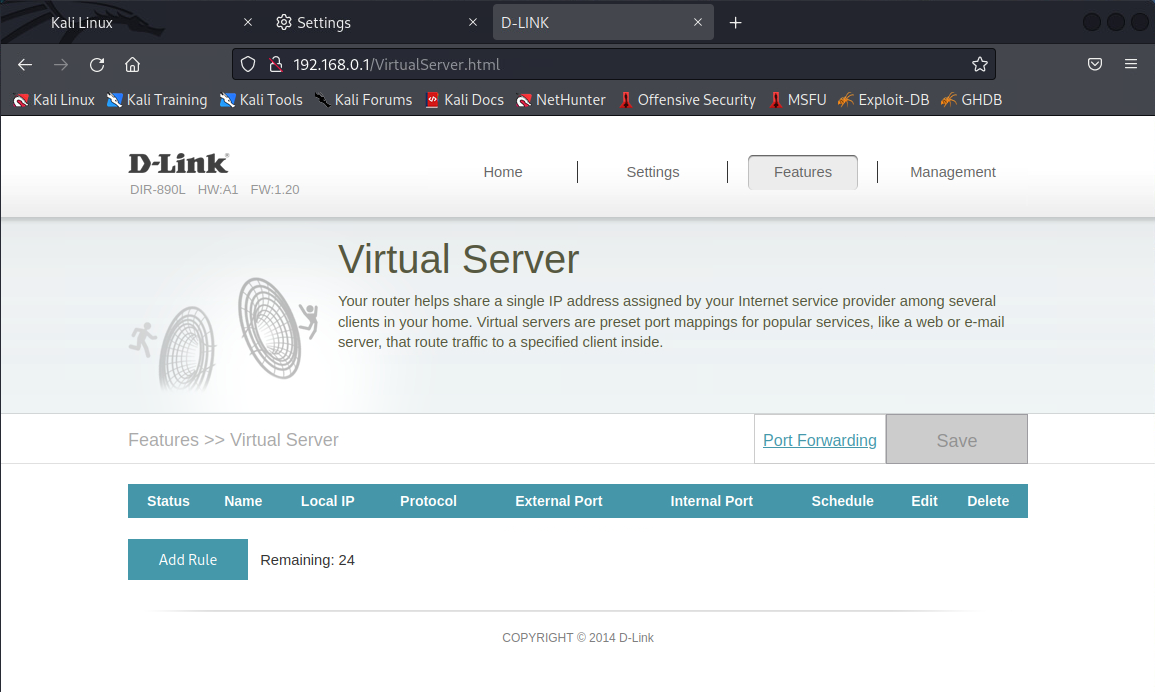The image size is (1155, 692).
Task: Switch to the Settings browser tab
Action: tap(376, 22)
